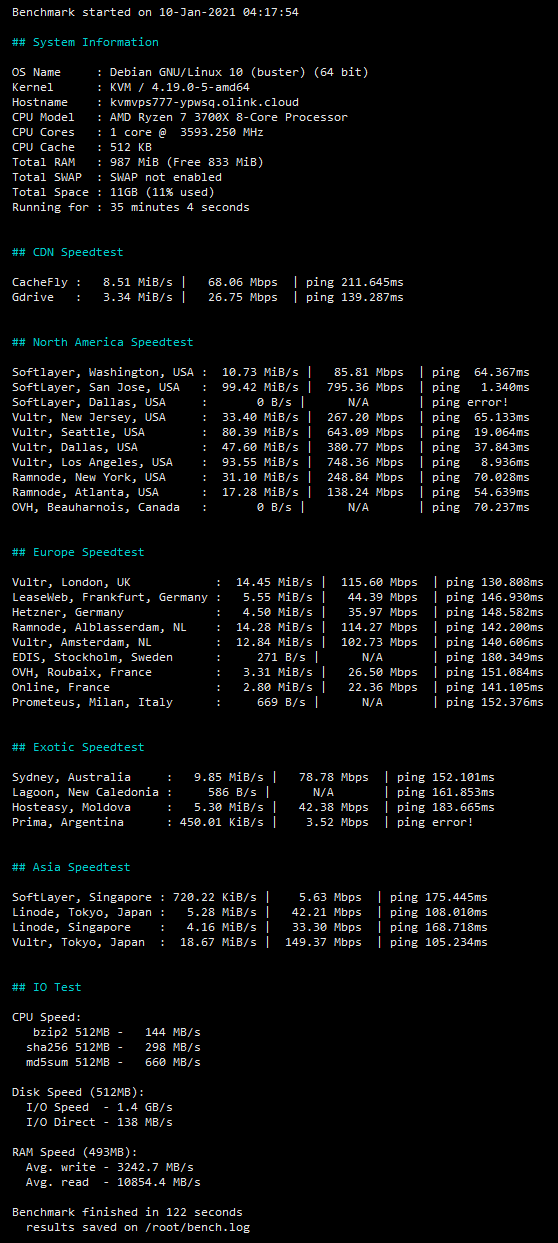Select hostname kvmvps777-ypwsq.olink.cloud text

(x=204, y=102)
